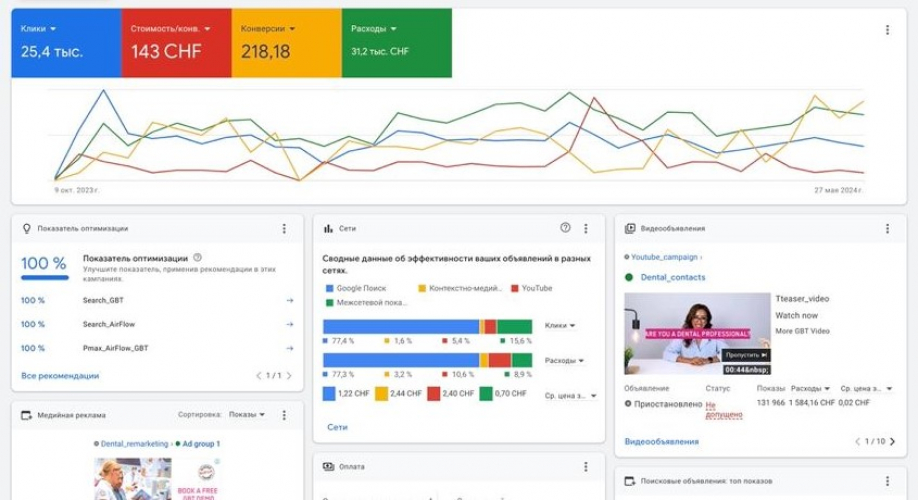Open the Ad group 1 link
918x500 pixels.
point(201,444)
